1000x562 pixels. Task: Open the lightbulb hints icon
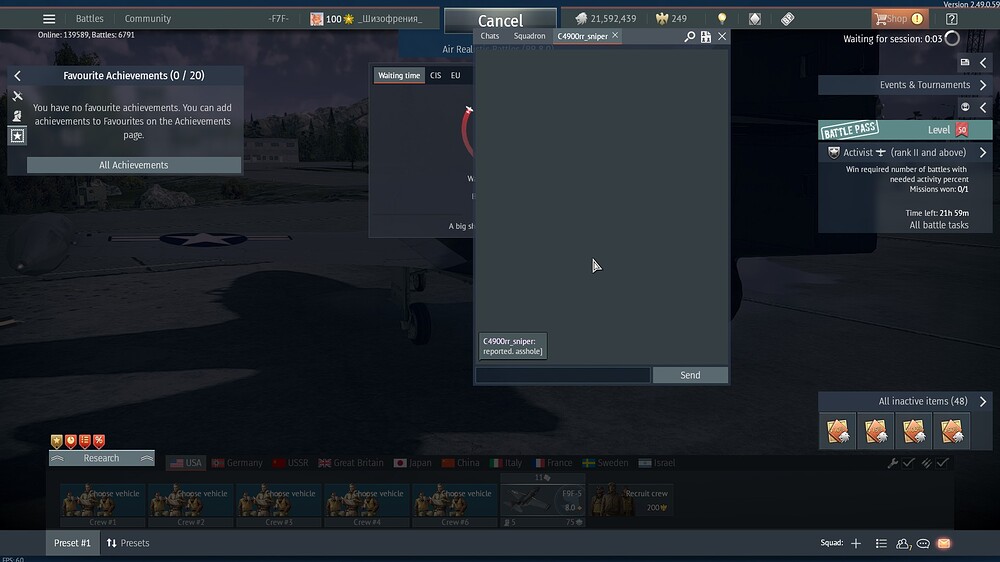coord(721,19)
